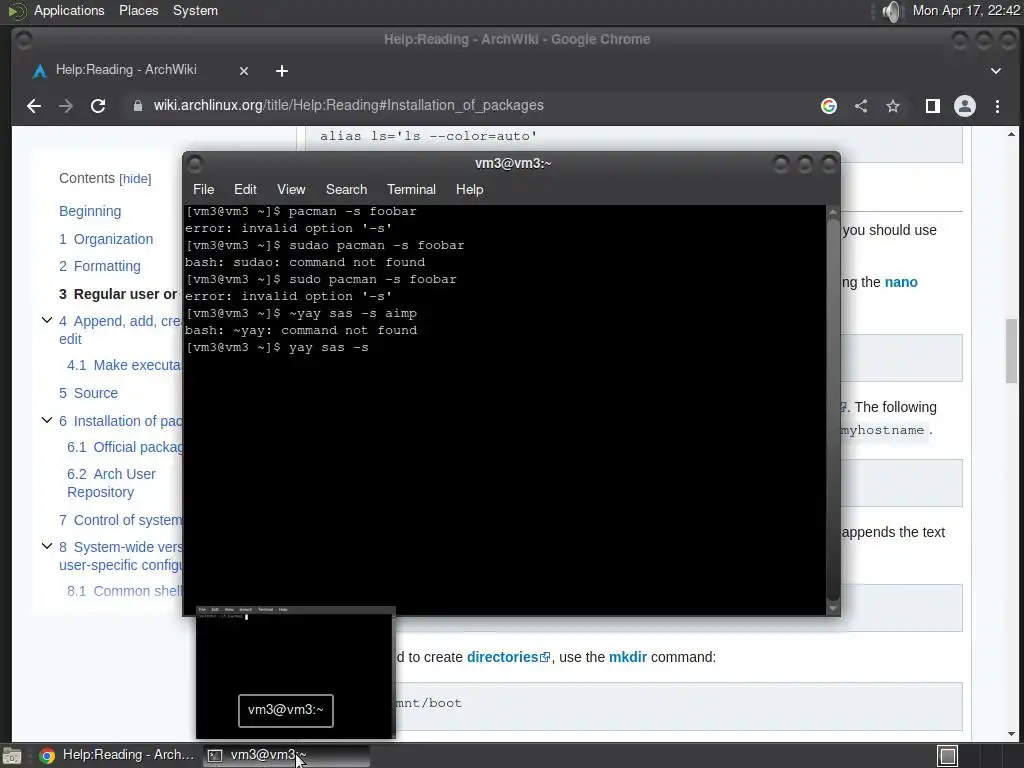Open 1 Organization contents link
This screenshot has width=1024, height=768.
106,239
